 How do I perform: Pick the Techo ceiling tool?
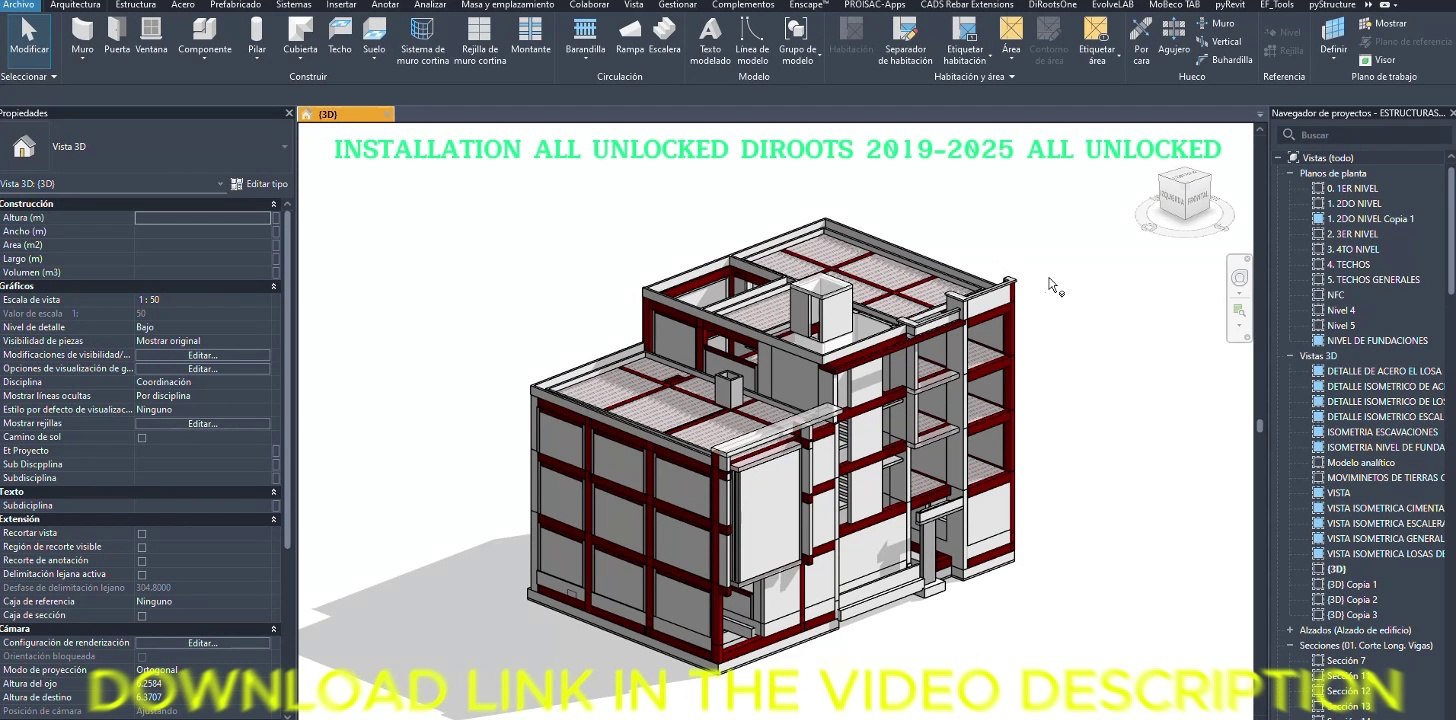click(340, 37)
